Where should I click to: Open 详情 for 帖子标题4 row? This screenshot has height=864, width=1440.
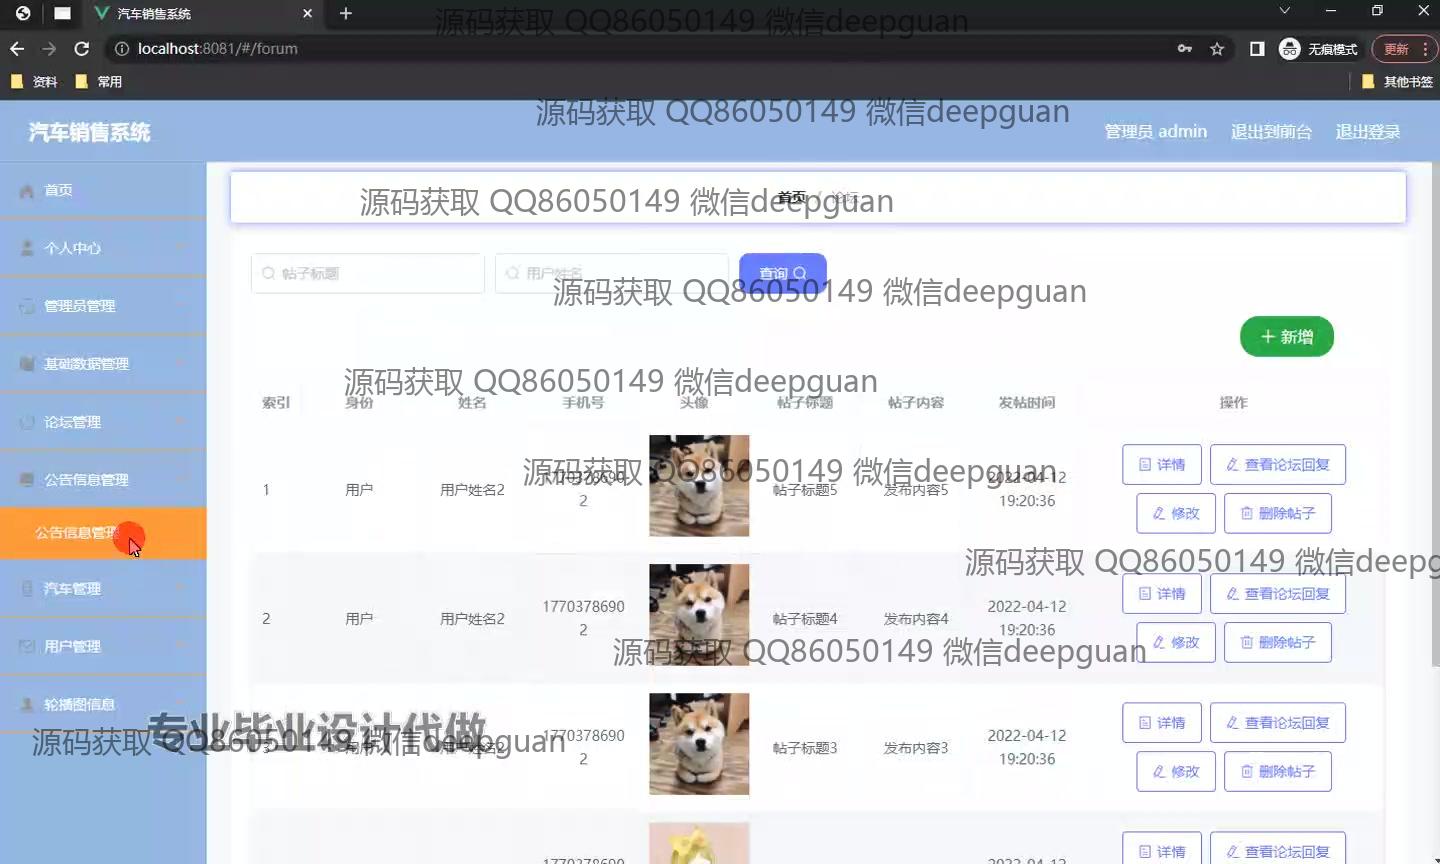(1161, 594)
